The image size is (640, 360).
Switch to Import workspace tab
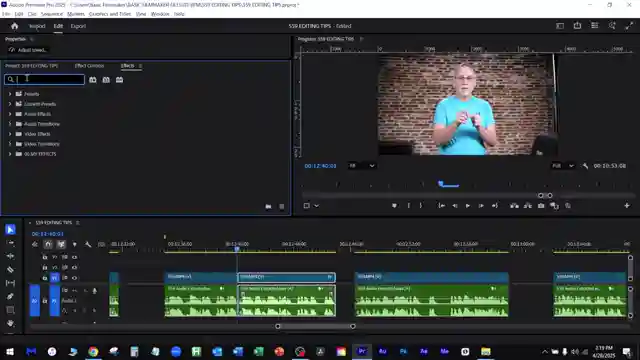[37, 26]
